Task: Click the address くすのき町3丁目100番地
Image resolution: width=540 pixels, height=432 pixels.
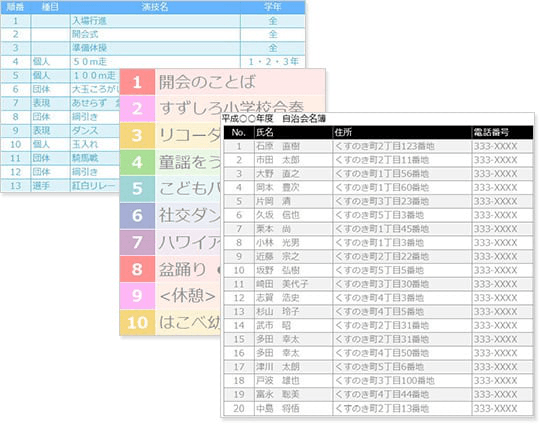Action: [385, 381]
